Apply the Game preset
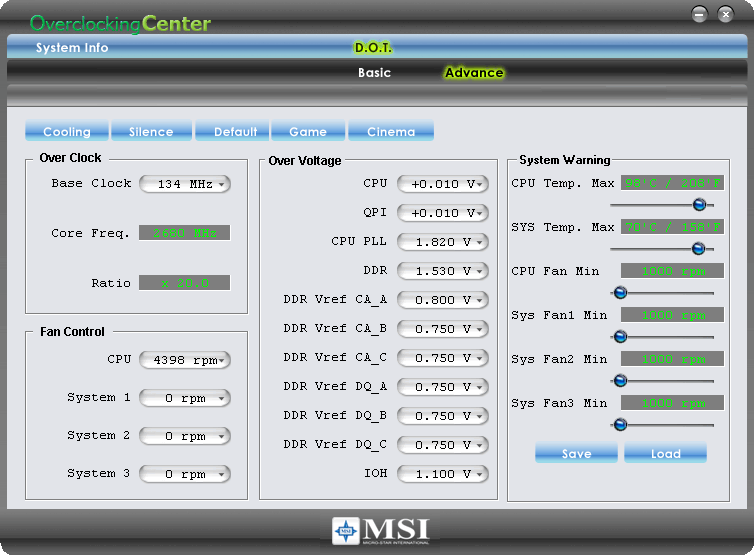754x555 pixels. click(308, 131)
